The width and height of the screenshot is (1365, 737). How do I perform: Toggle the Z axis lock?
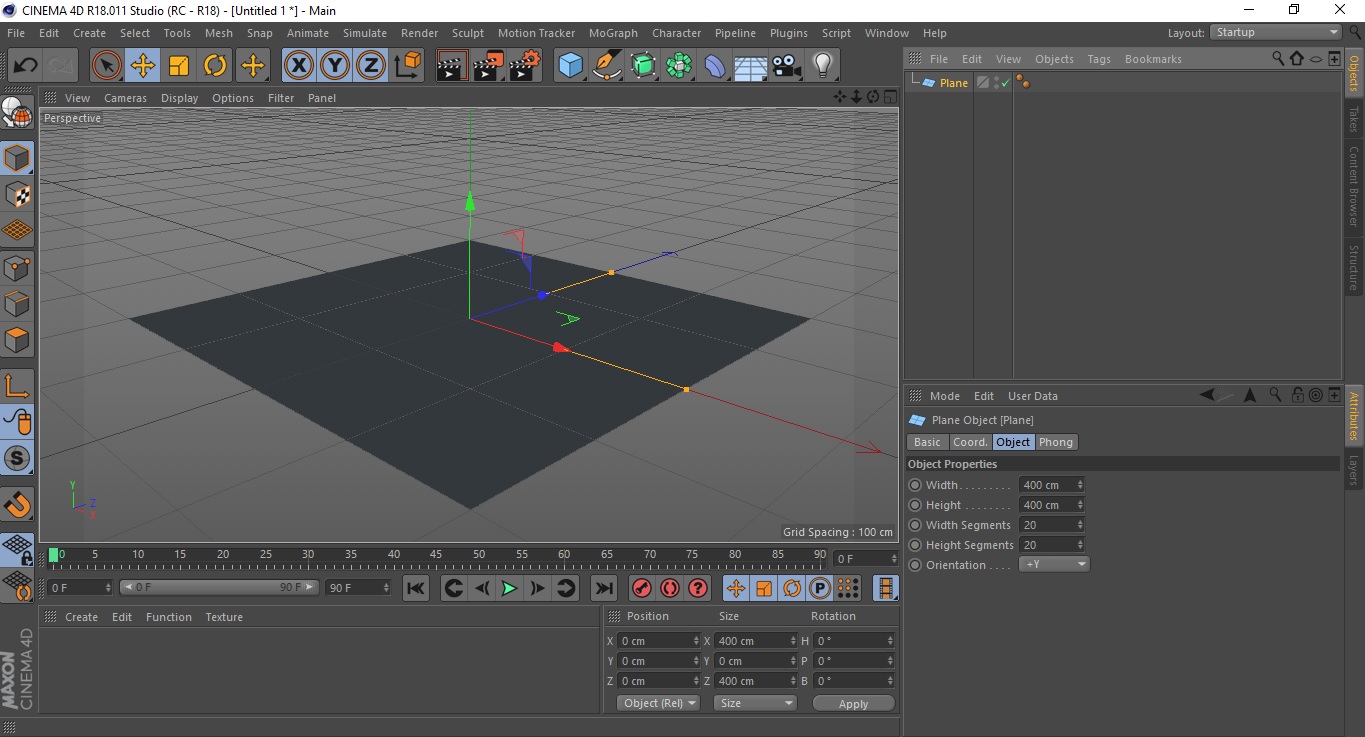point(371,66)
